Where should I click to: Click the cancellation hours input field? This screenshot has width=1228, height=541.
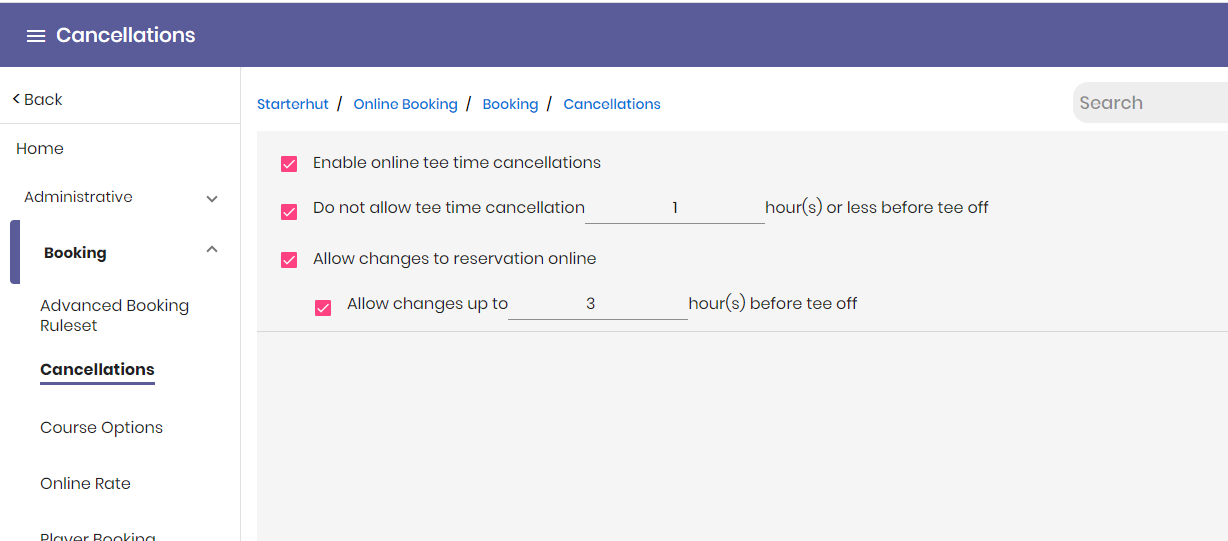(x=675, y=208)
